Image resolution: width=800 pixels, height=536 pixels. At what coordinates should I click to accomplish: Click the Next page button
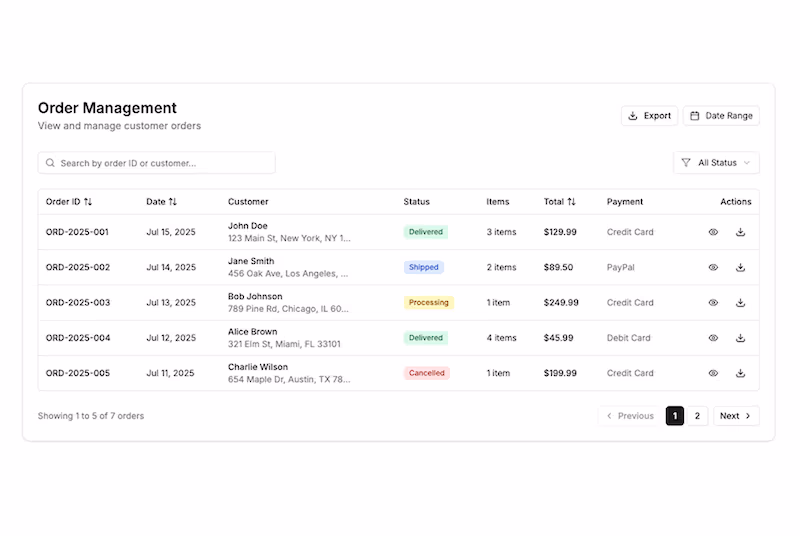pyautogui.click(x=736, y=416)
